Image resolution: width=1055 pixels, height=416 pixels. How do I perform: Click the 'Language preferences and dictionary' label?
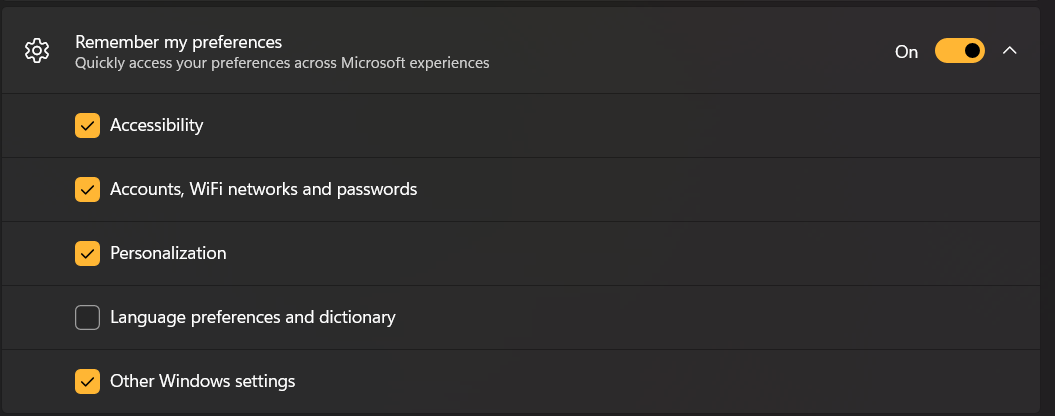tap(253, 317)
